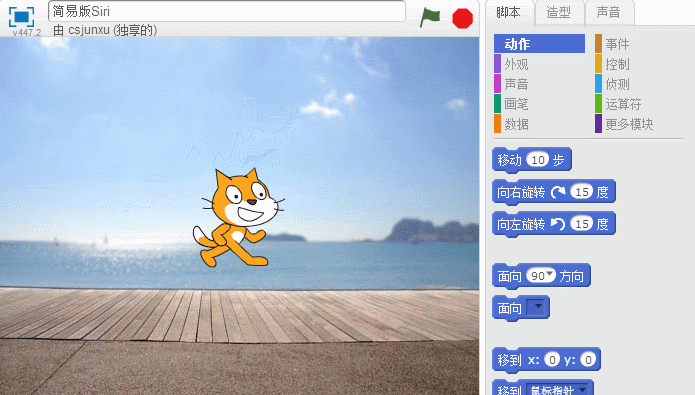Click the author text csjunxu

coord(89,30)
